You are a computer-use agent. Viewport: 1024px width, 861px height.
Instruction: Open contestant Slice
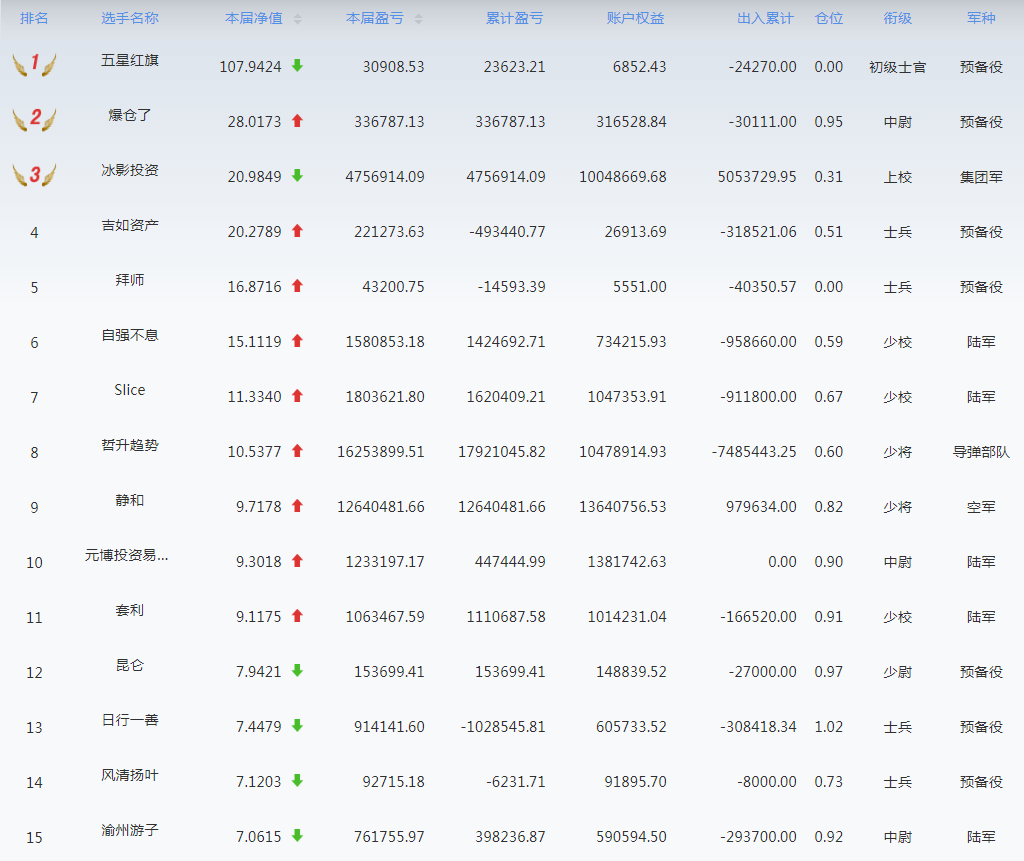(x=130, y=390)
